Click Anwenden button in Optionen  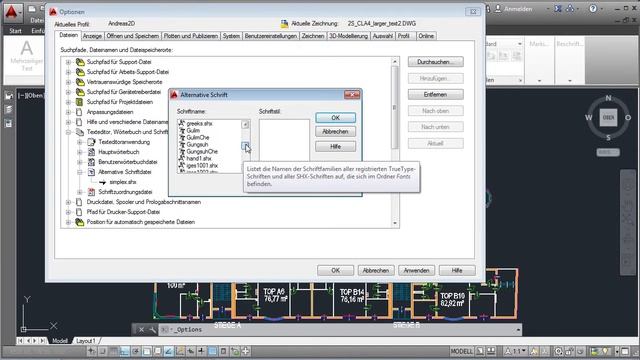tap(416, 270)
